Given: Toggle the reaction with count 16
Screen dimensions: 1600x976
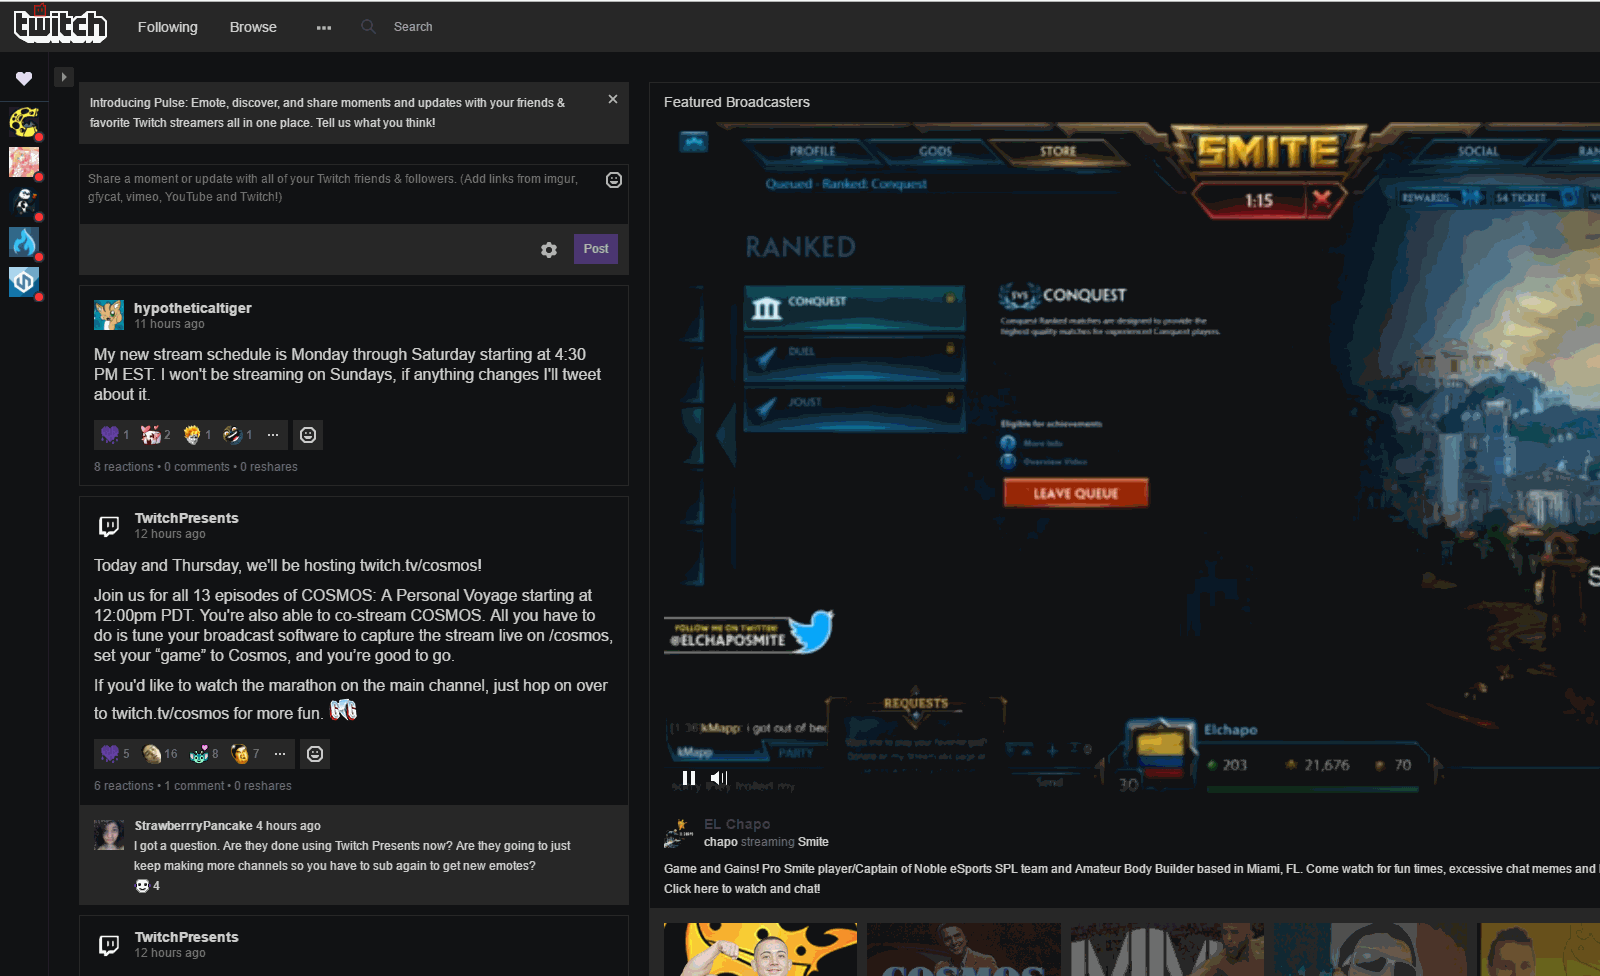Looking at the screenshot, I should (x=160, y=754).
